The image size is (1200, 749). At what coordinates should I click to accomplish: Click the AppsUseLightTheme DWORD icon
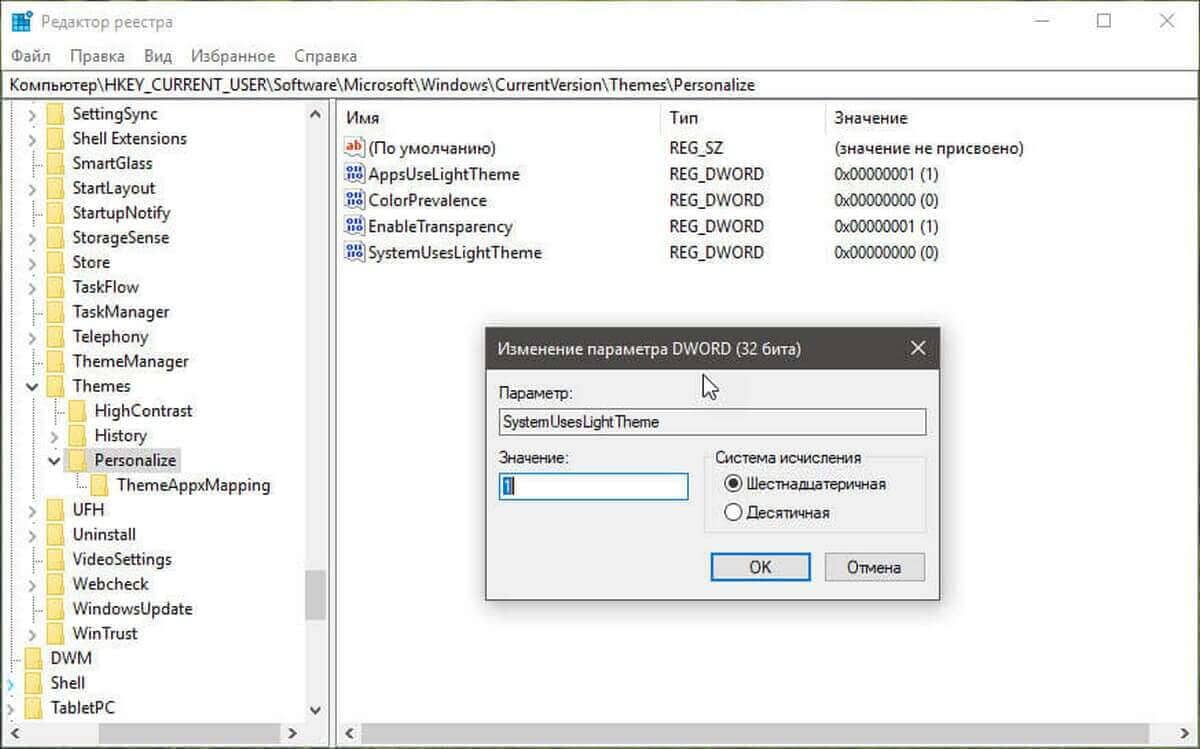(x=354, y=174)
